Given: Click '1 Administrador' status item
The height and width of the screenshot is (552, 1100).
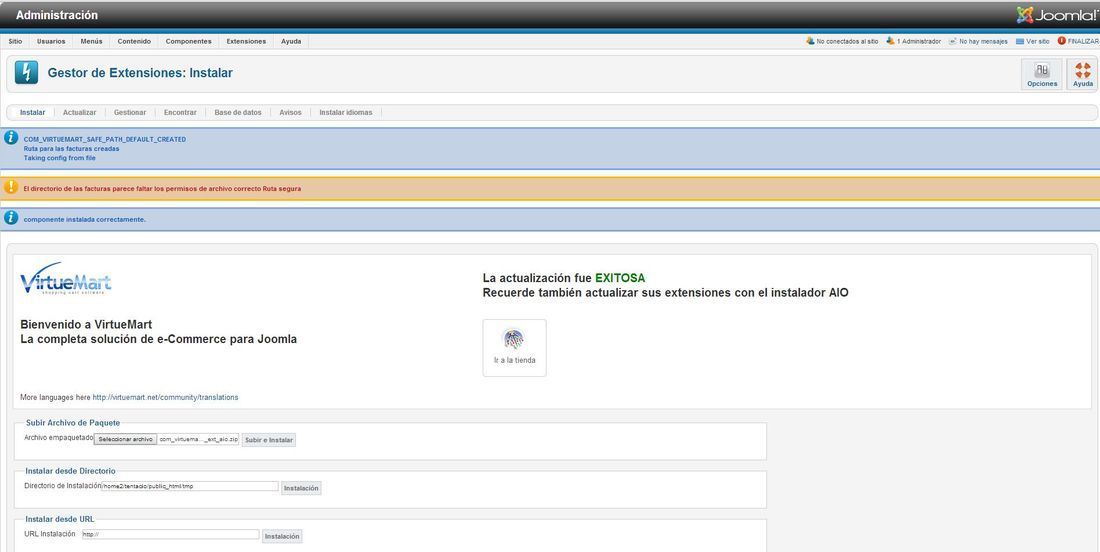Looking at the screenshot, I should point(913,41).
